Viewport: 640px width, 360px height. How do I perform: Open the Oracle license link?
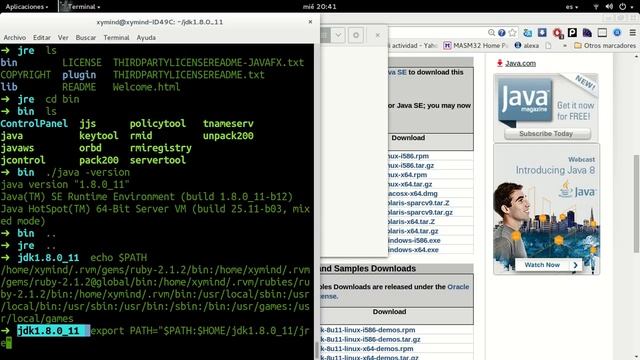458,287
